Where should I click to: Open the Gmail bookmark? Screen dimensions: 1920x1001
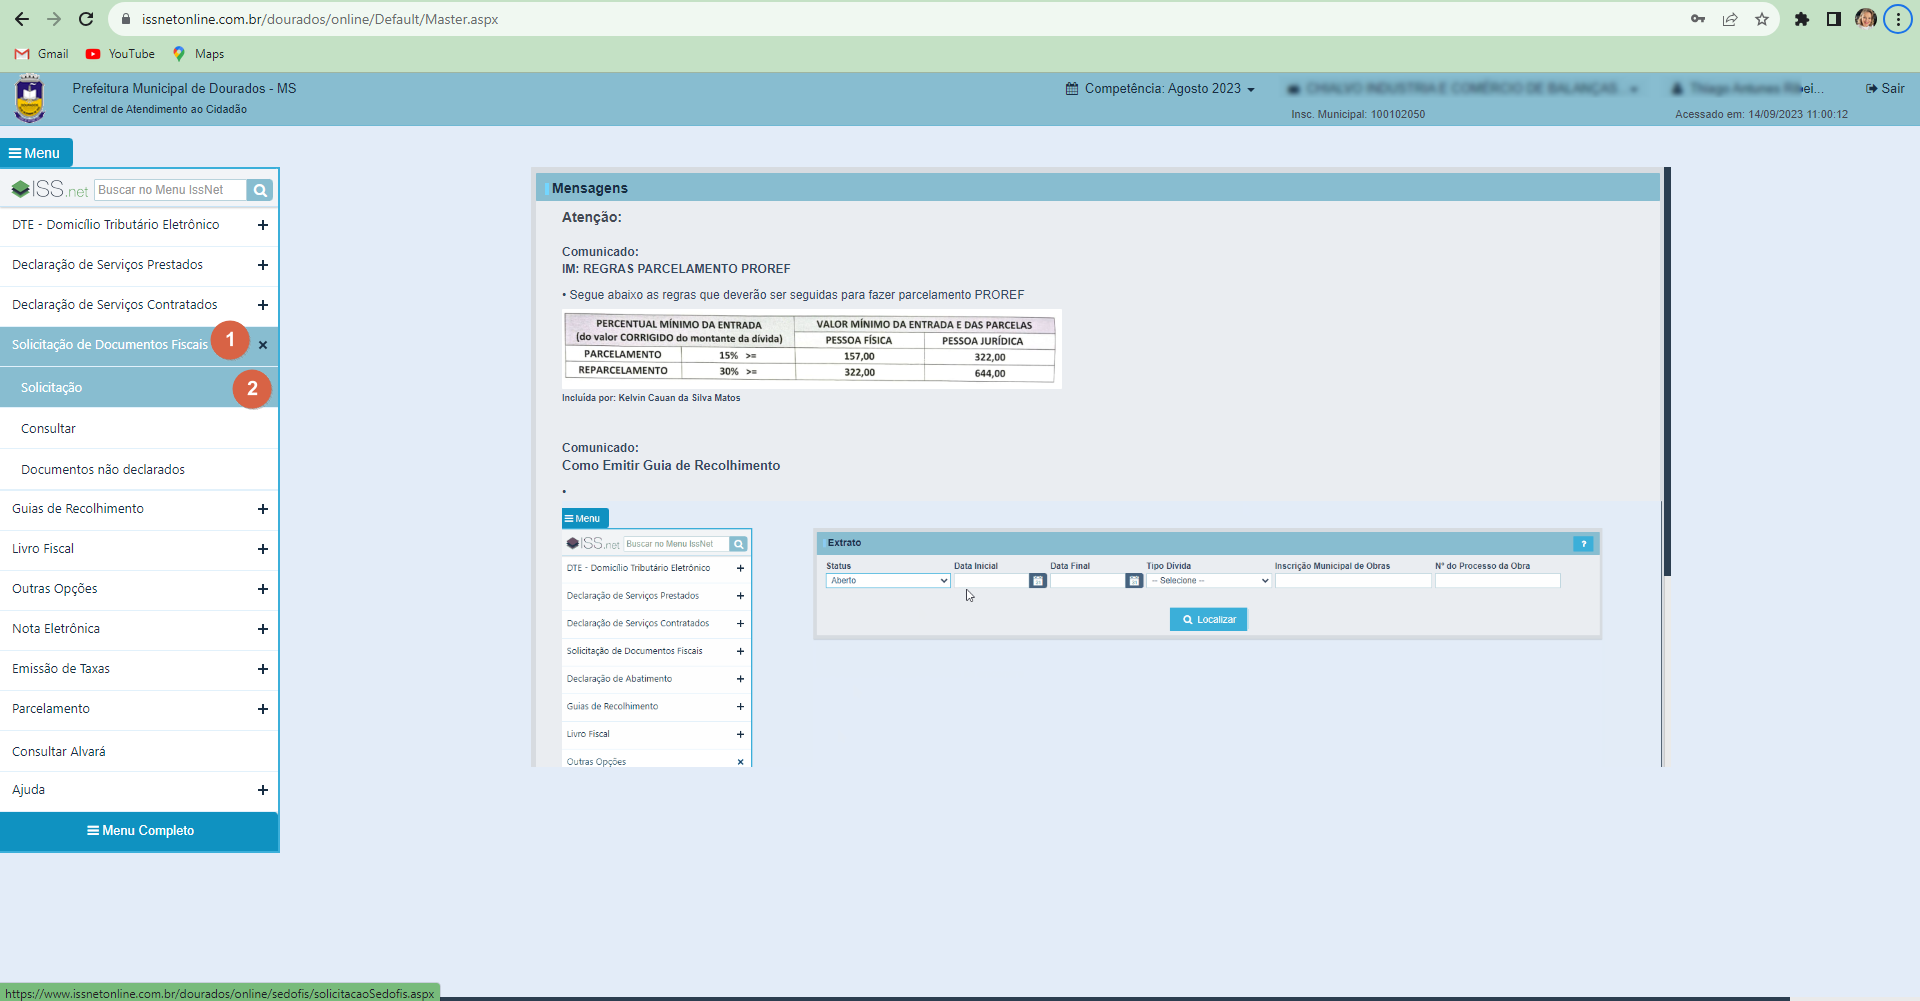[42, 54]
